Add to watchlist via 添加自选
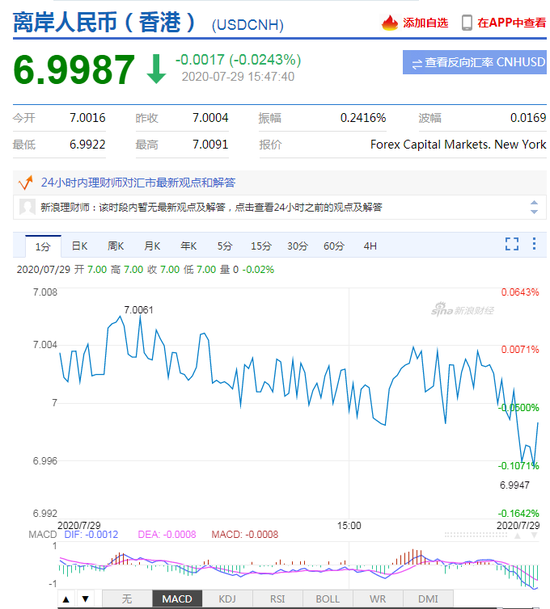 [x=425, y=23]
